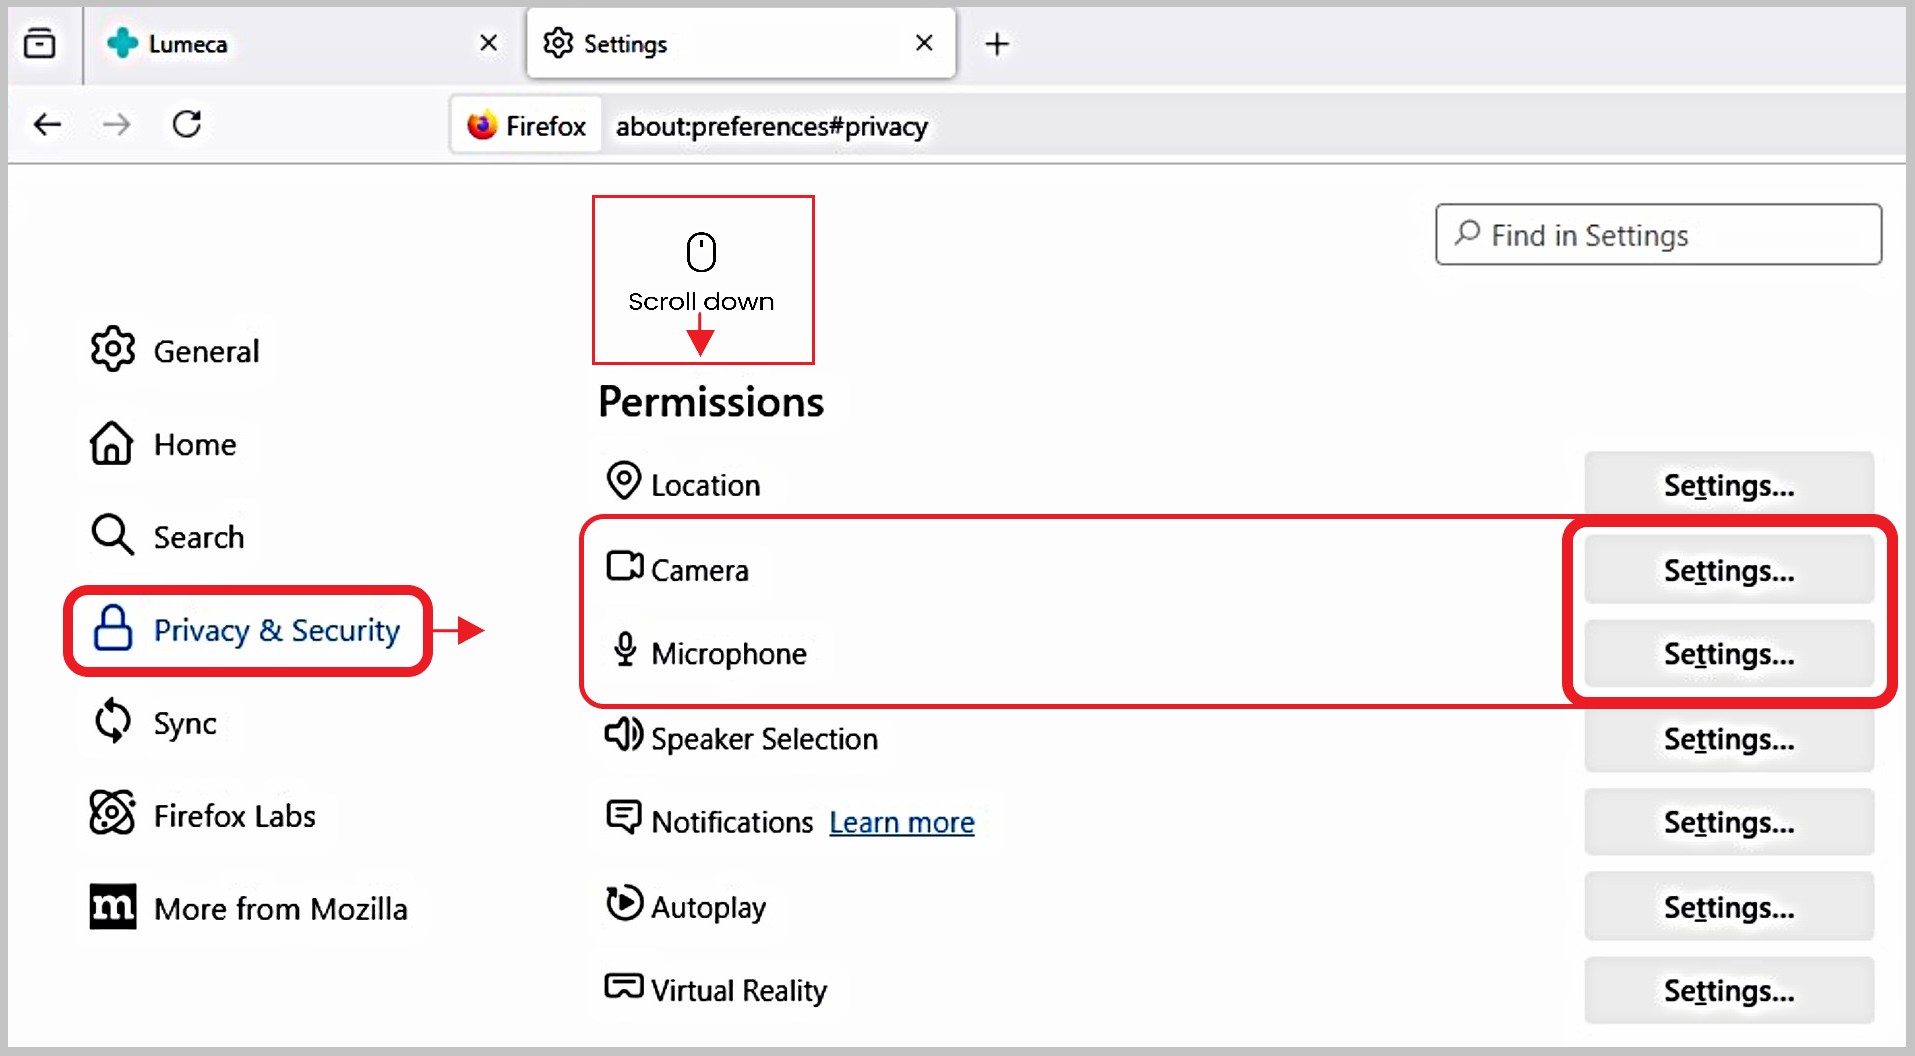
Task: Close the Settings tab
Action: click(924, 43)
